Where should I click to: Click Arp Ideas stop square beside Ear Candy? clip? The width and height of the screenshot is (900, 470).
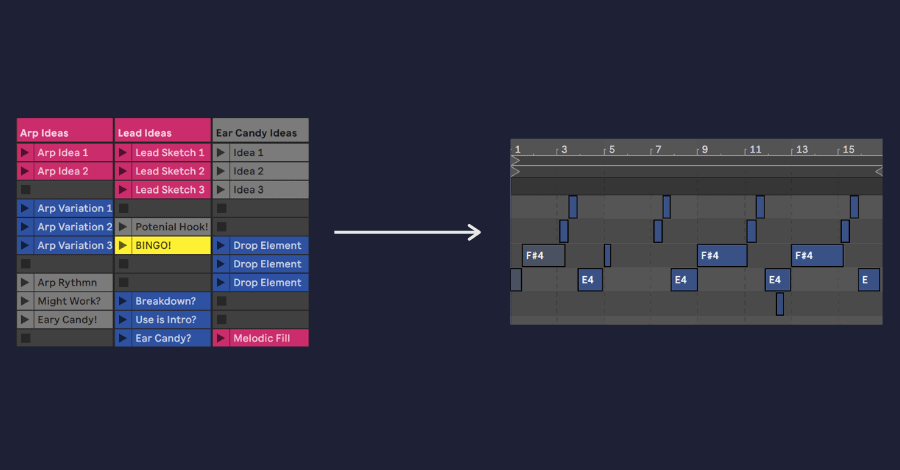[x=25, y=338]
